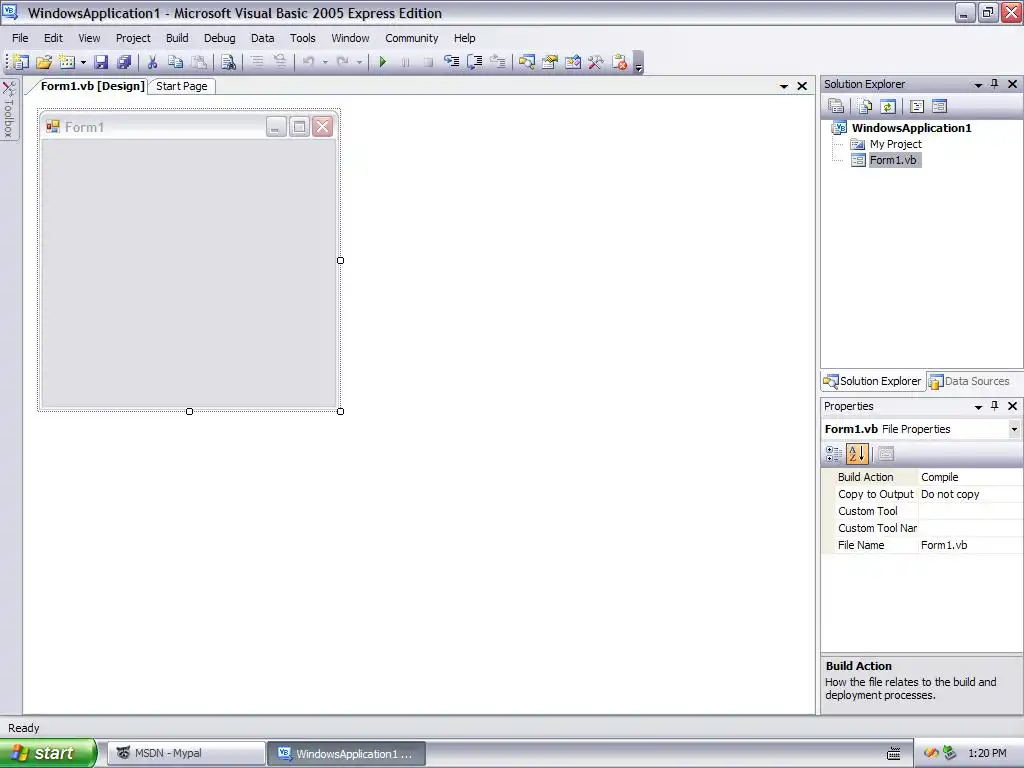
Task: Click the Stop Debugging square icon
Action: (x=428, y=62)
